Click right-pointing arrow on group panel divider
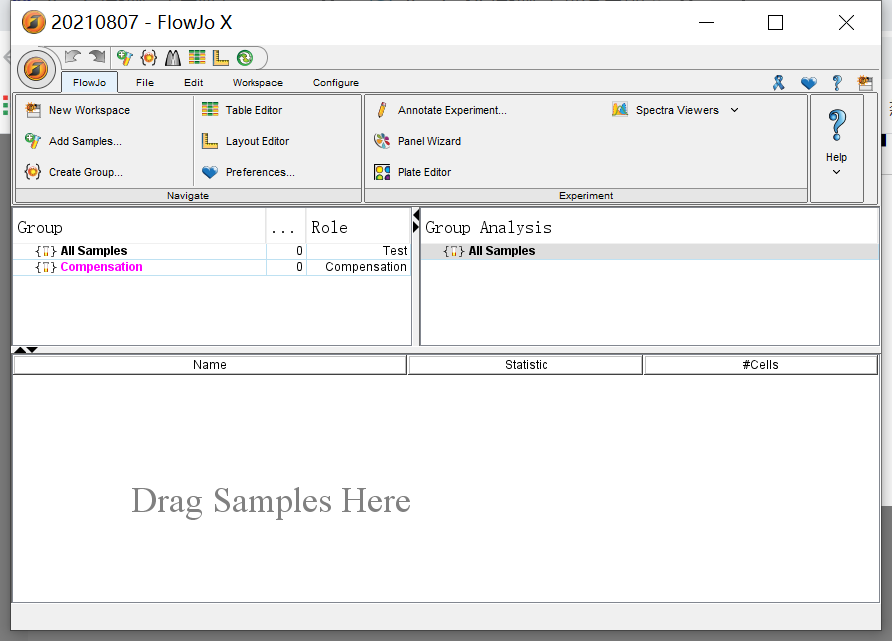This screenshot has height=641, width=892. click(x=416, y=227)
